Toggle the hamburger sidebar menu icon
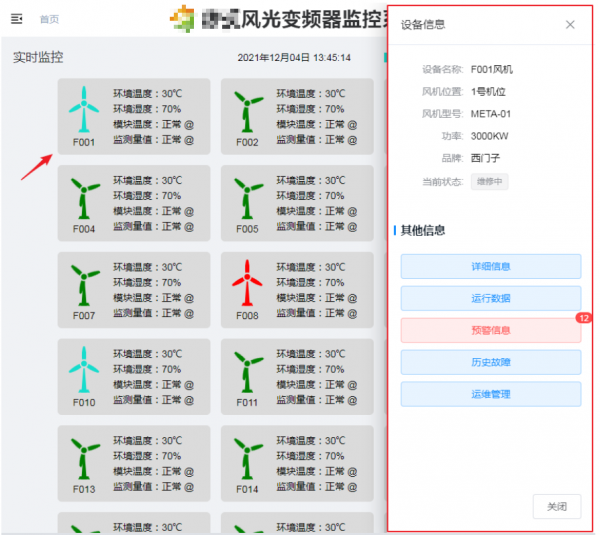Image resolution: width=600 pixels, height=535 pixels. coord(16,18)
